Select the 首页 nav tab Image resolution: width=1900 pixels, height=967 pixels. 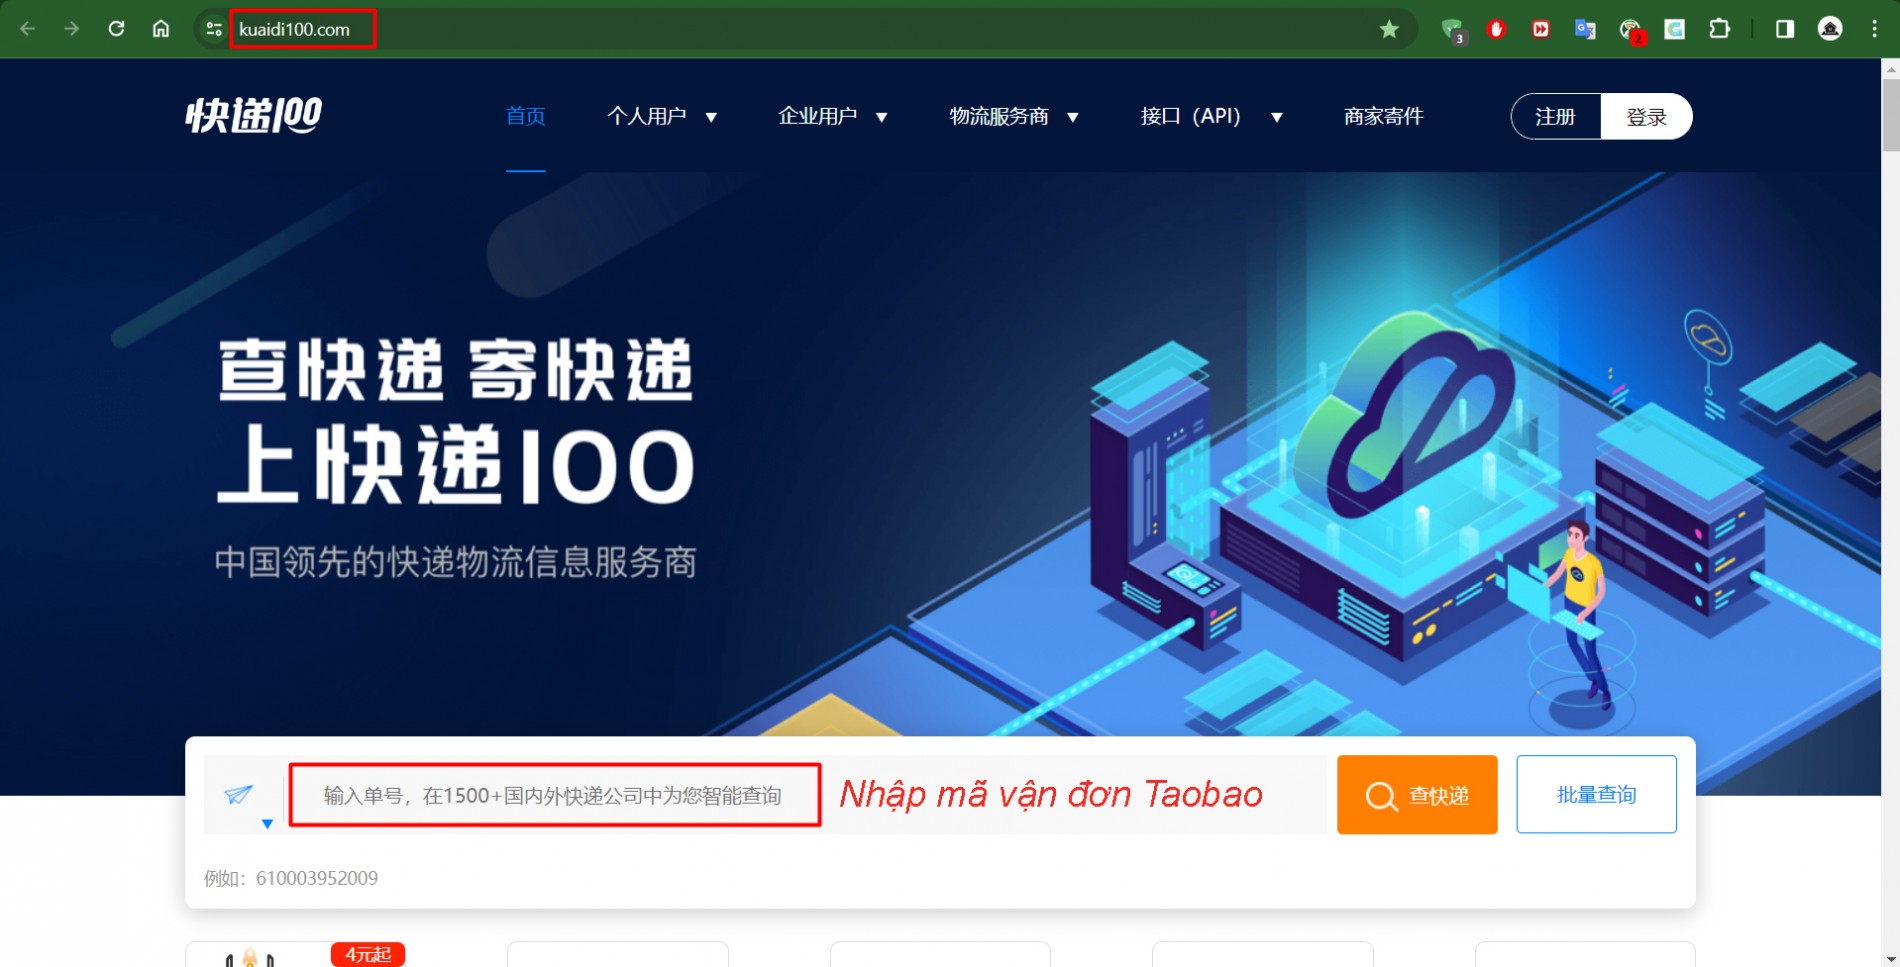tap(525, 116)
